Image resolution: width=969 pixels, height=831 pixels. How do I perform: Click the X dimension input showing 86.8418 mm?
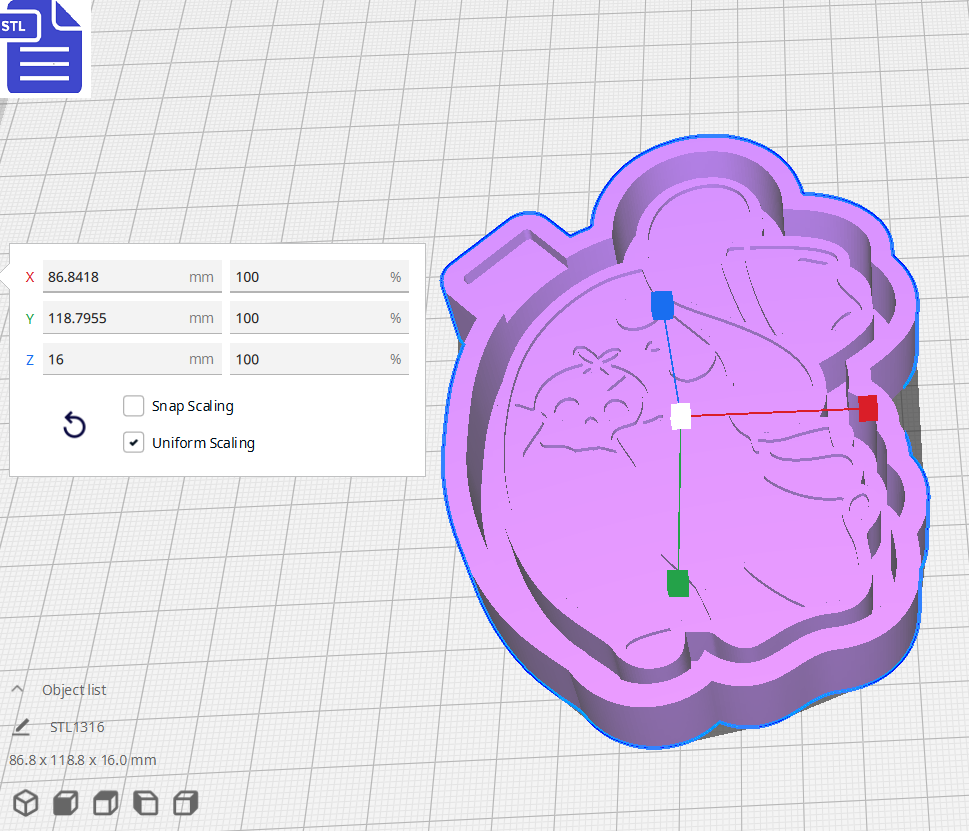point(132,277)
